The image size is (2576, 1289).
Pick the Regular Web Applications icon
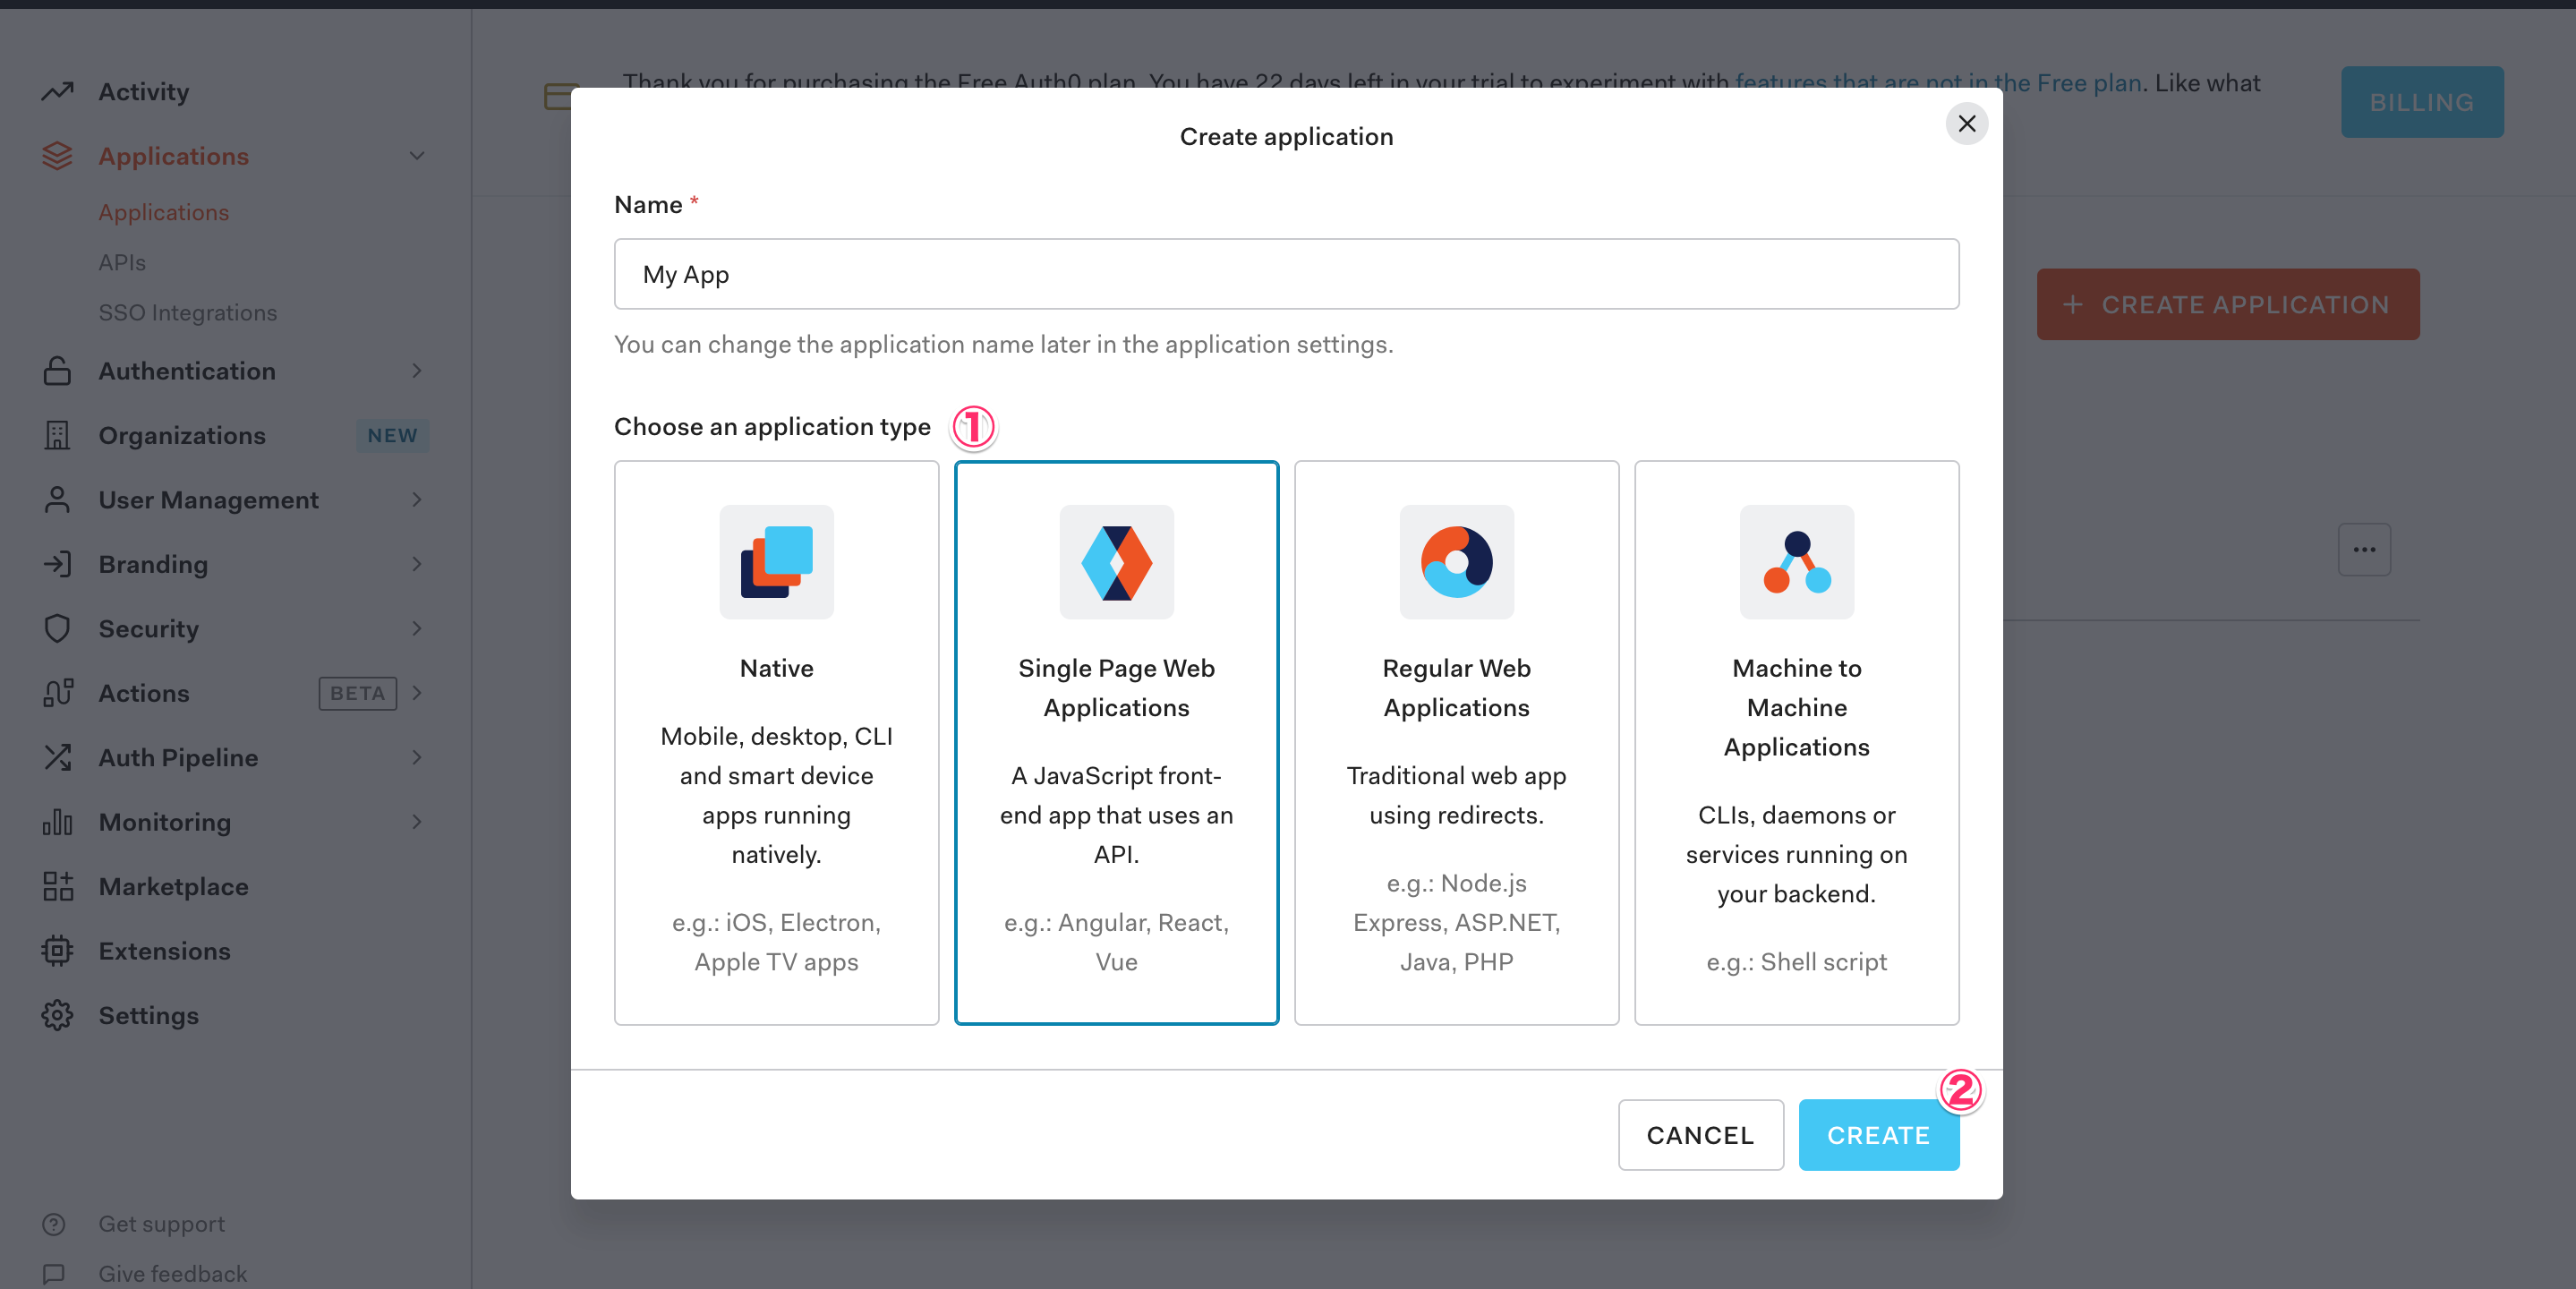coord(1456,562)
